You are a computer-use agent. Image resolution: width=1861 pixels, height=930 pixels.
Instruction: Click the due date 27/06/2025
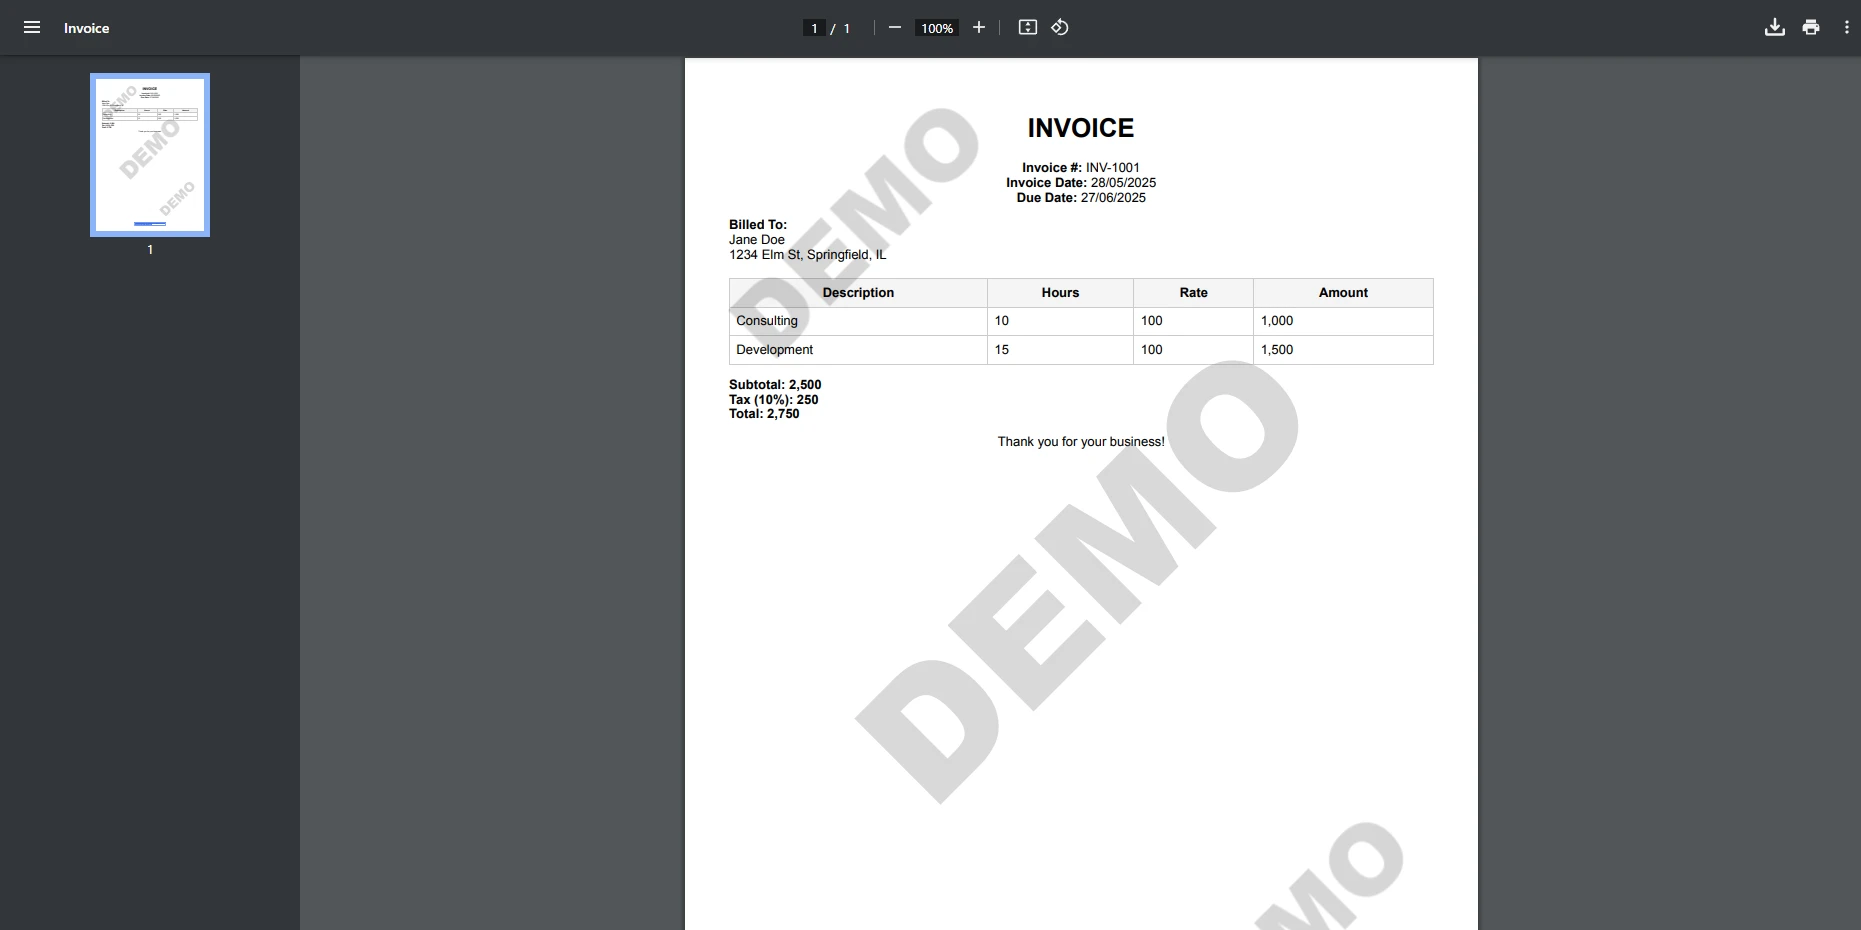1113,198
